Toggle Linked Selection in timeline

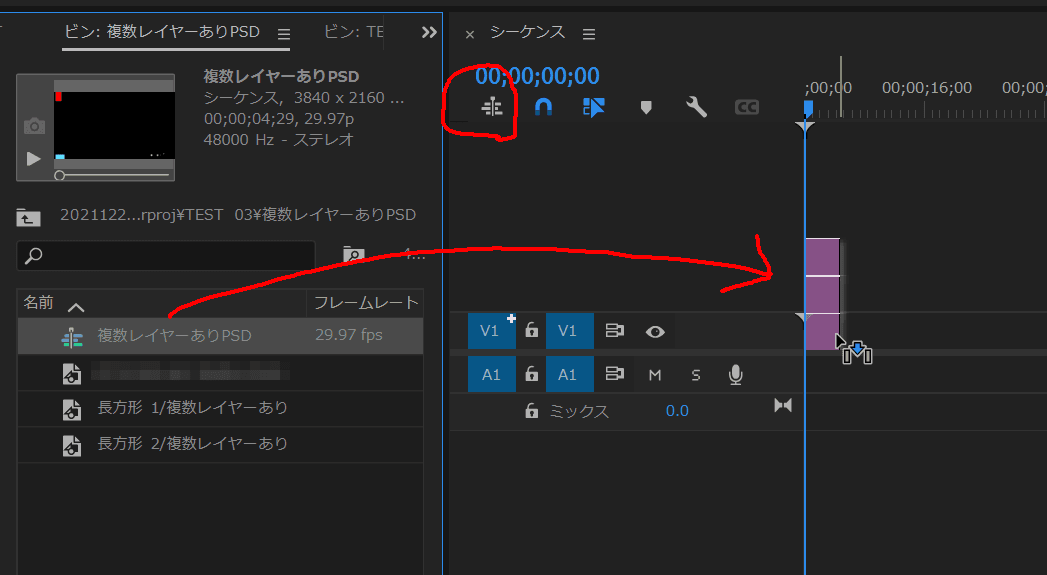click(593, 107)
